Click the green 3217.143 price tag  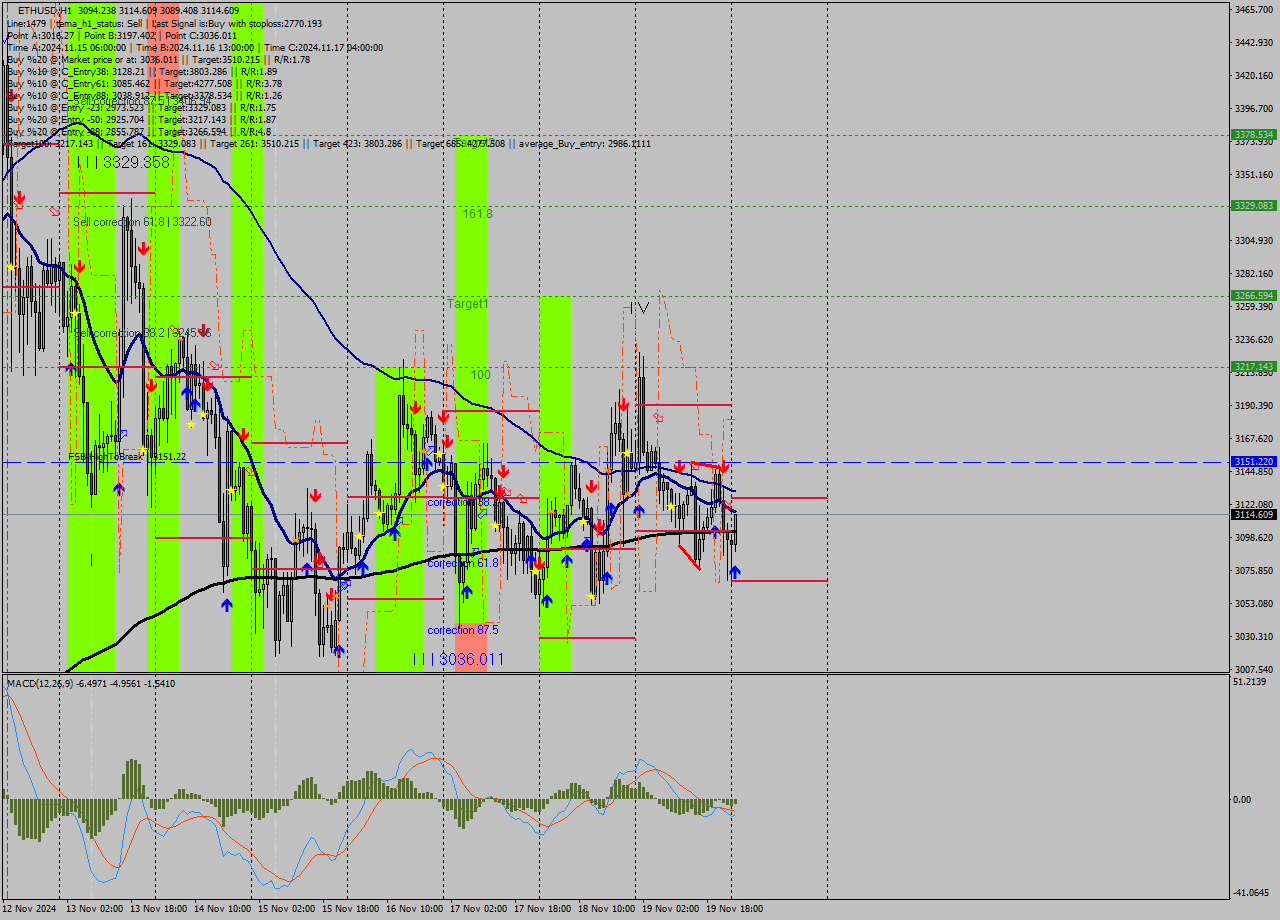pos(1254,367)
